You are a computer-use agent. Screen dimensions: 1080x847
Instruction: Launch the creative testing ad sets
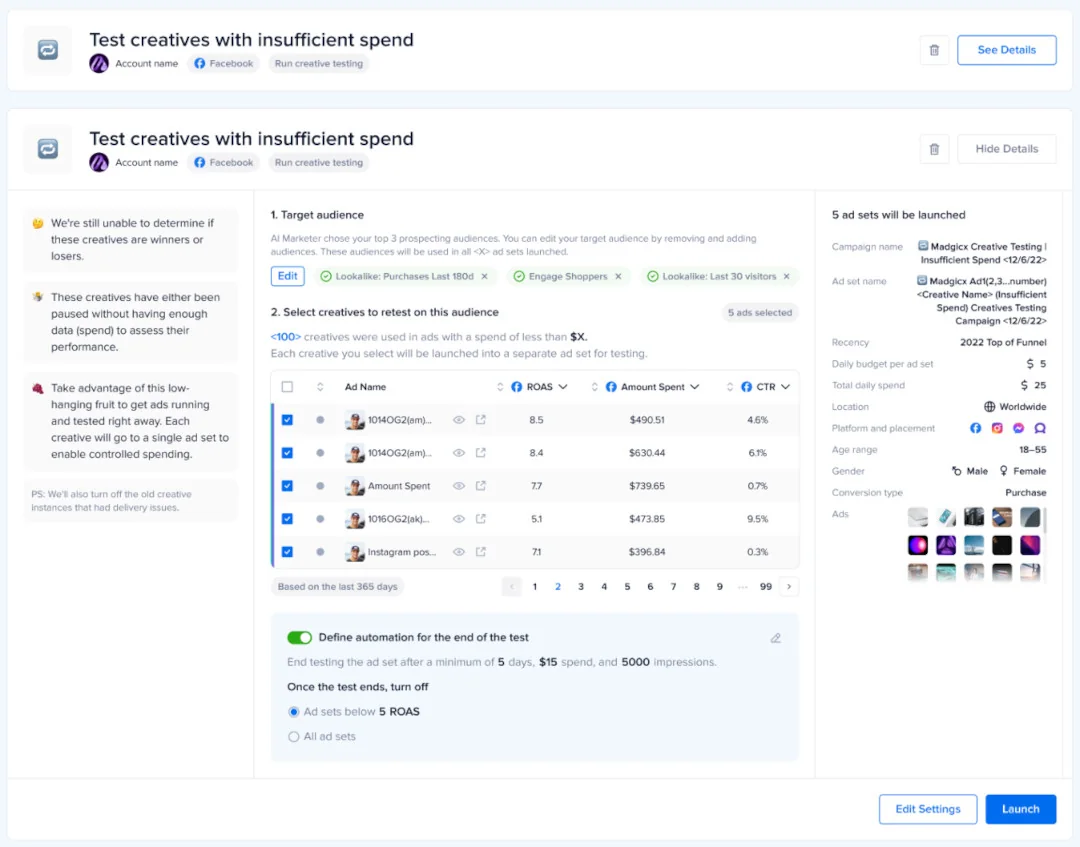tap(1020, 809)
